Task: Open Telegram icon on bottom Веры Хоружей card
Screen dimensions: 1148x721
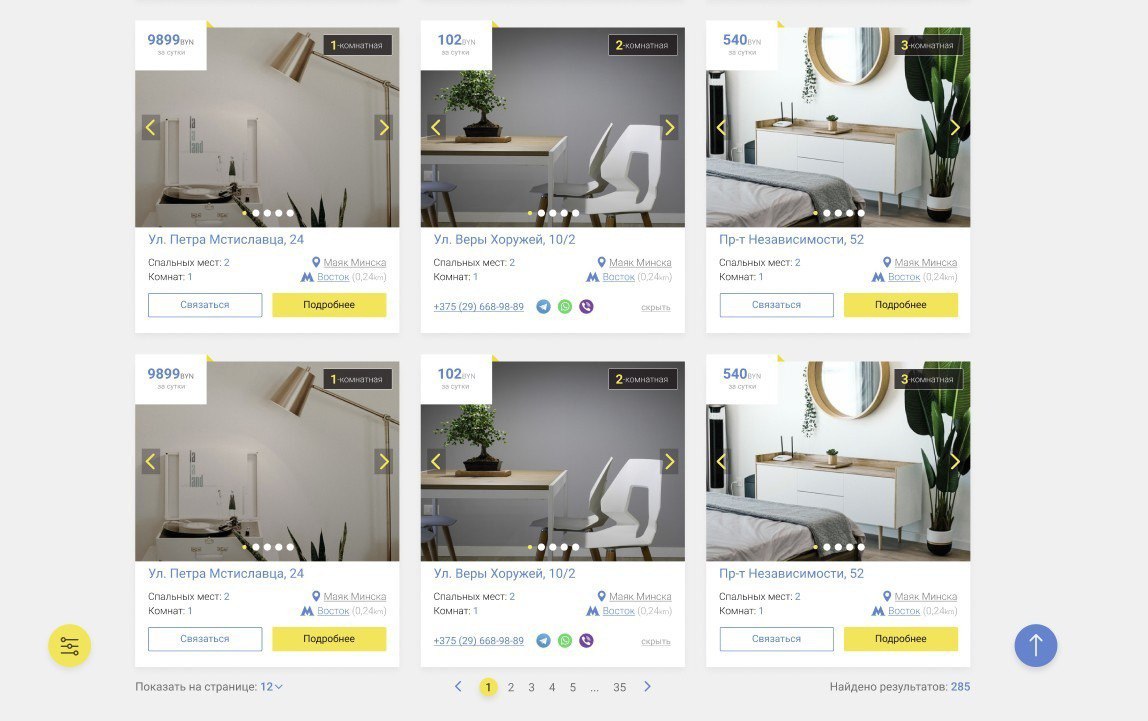Action: (543, 640)
